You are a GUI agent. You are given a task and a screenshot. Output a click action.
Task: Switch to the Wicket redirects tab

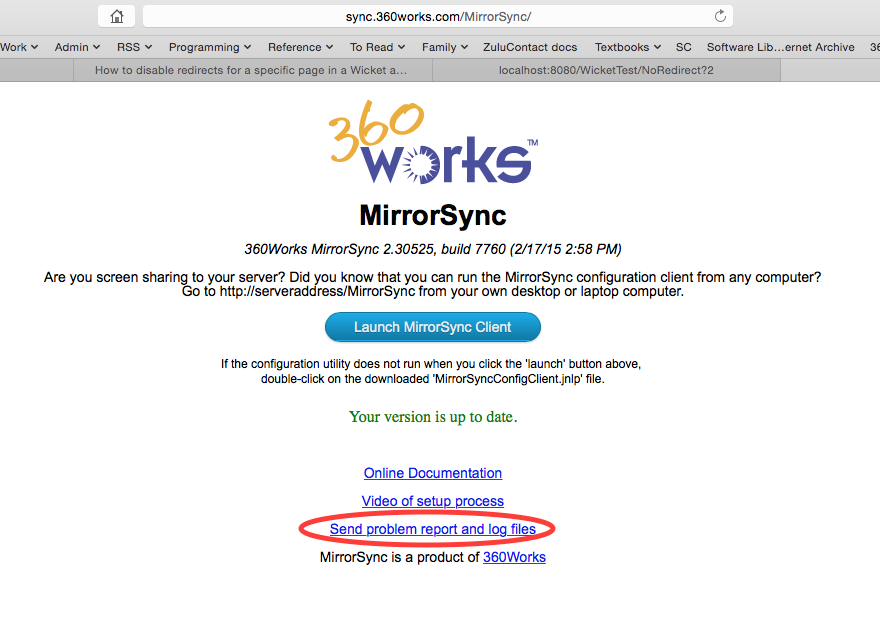253,70
